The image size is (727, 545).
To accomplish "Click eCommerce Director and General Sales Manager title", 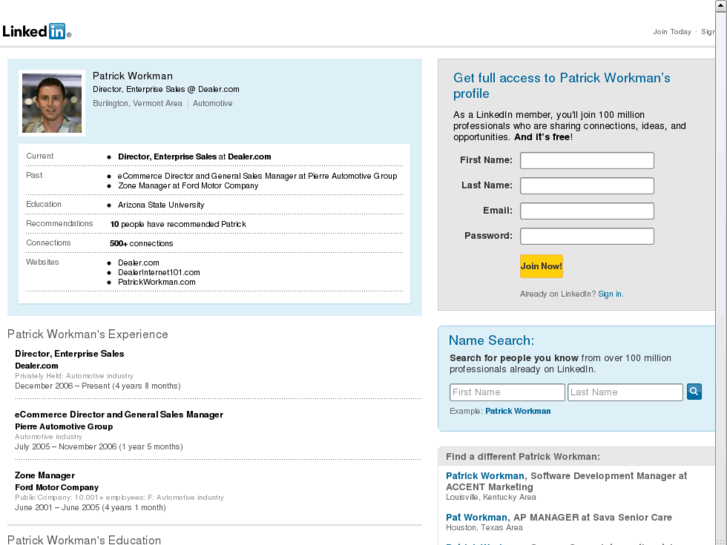I will click(119, 415).
